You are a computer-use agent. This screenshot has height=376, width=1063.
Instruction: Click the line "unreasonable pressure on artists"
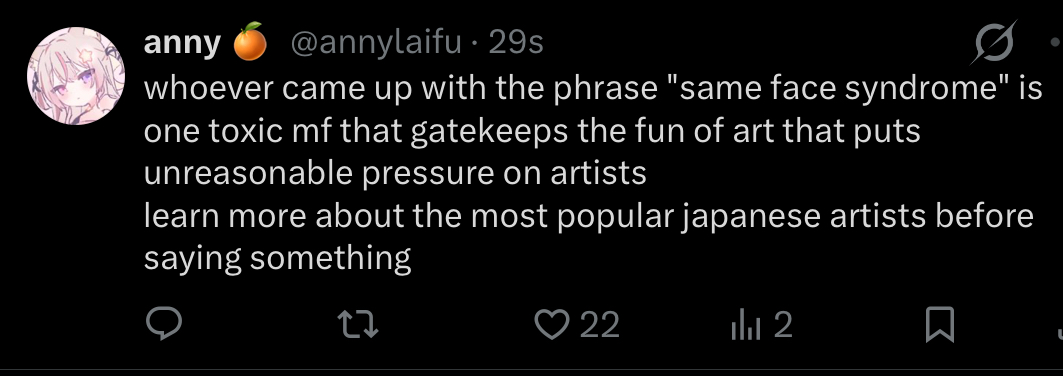[x=395, y=173]
